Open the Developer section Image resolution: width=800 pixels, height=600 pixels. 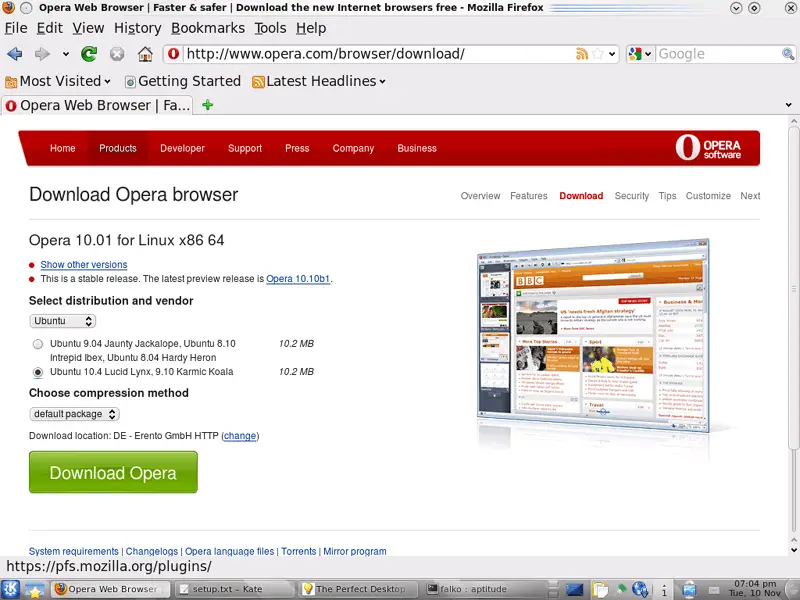tap(182, 148)
